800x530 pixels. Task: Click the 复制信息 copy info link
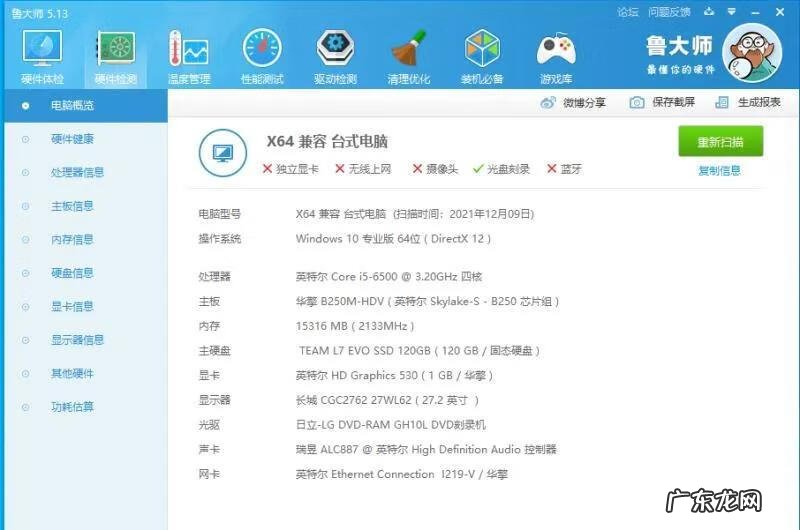pyautogui.click(x=719, y=170)
